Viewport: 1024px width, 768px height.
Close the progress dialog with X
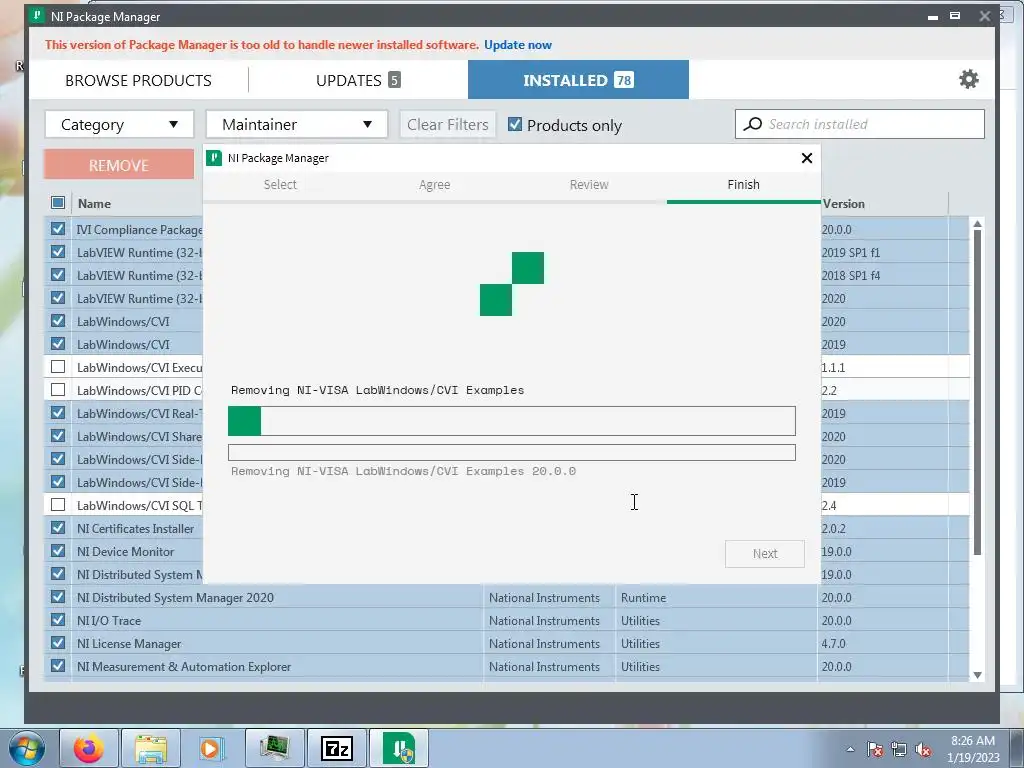click(807, 158)
